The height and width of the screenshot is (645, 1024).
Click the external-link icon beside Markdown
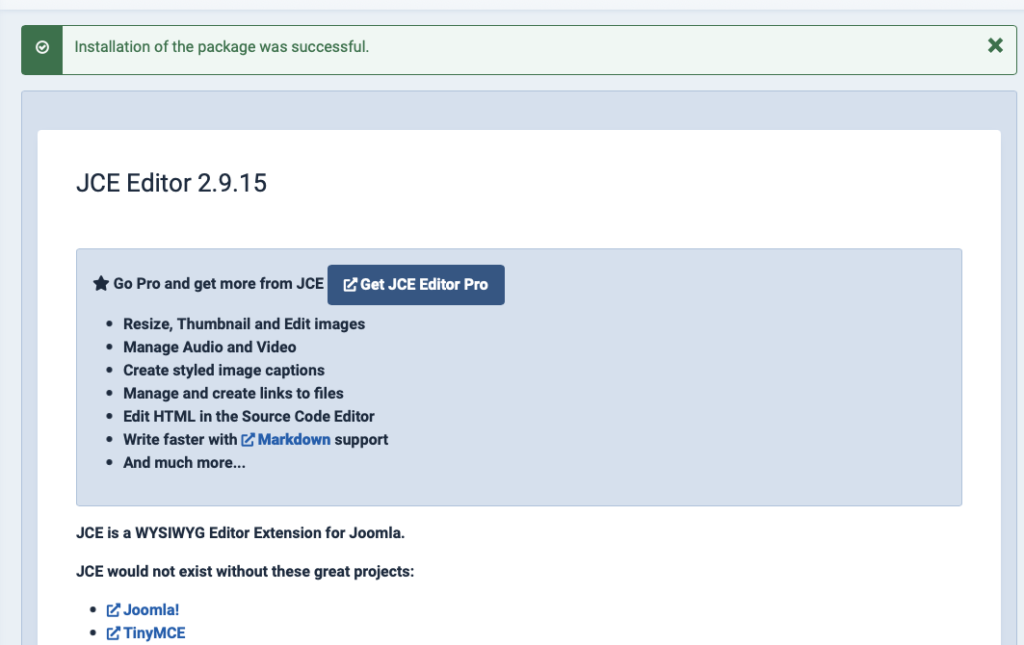250,439
